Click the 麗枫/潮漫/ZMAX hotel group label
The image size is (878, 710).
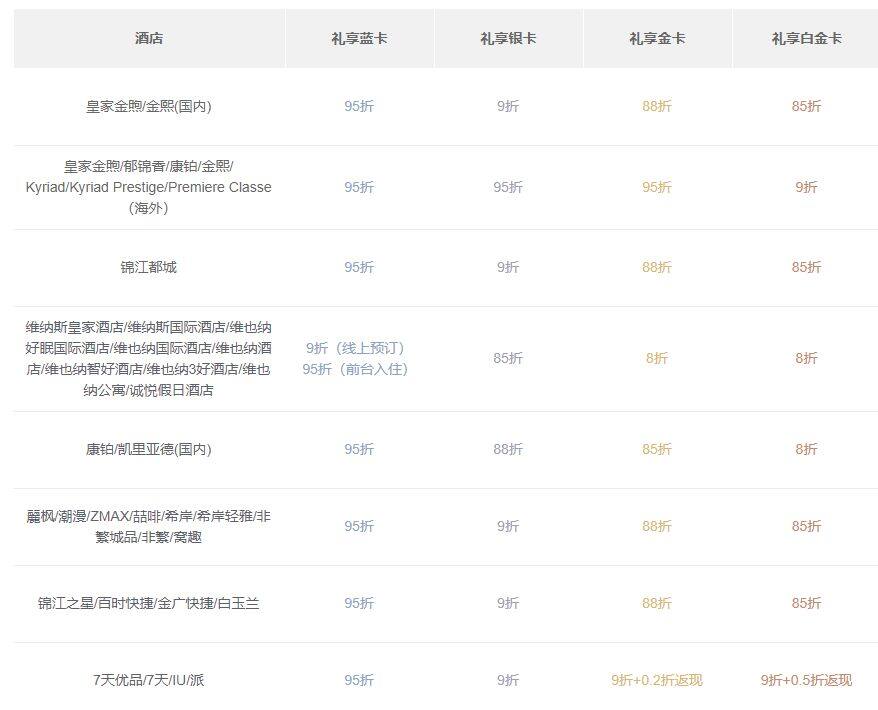tap(149, 527)
